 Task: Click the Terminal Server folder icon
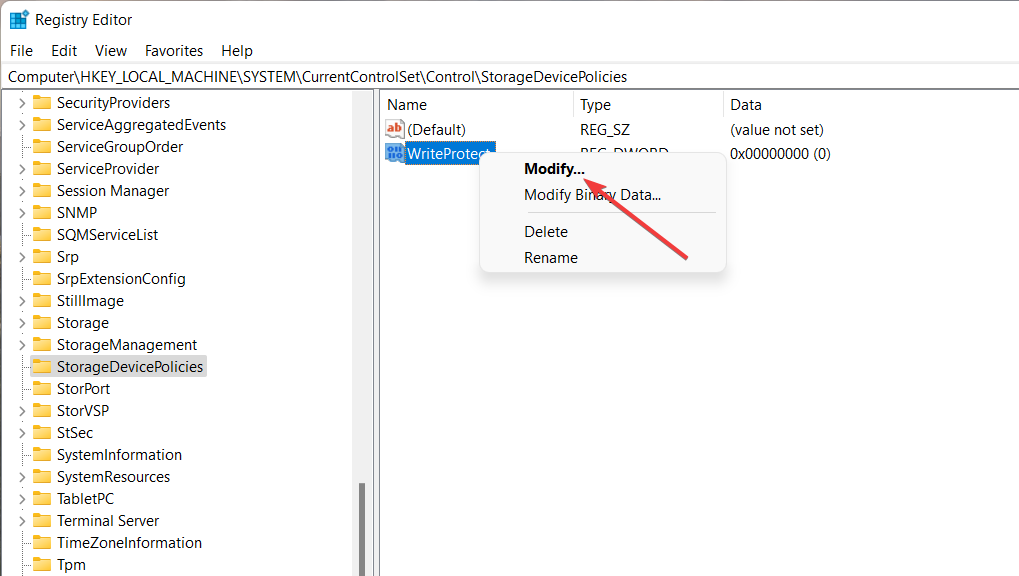point(42,521)
